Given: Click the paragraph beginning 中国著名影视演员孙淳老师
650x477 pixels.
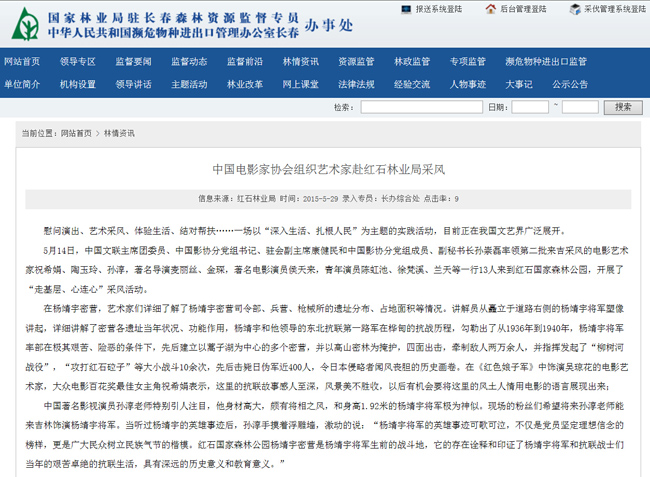Looking at the screenshot, I should [325, 435].
